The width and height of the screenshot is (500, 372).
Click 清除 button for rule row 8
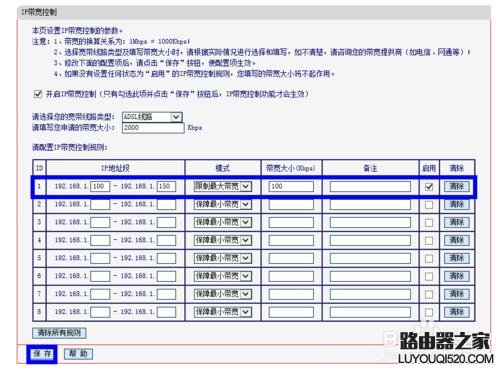tap(457, 312)
